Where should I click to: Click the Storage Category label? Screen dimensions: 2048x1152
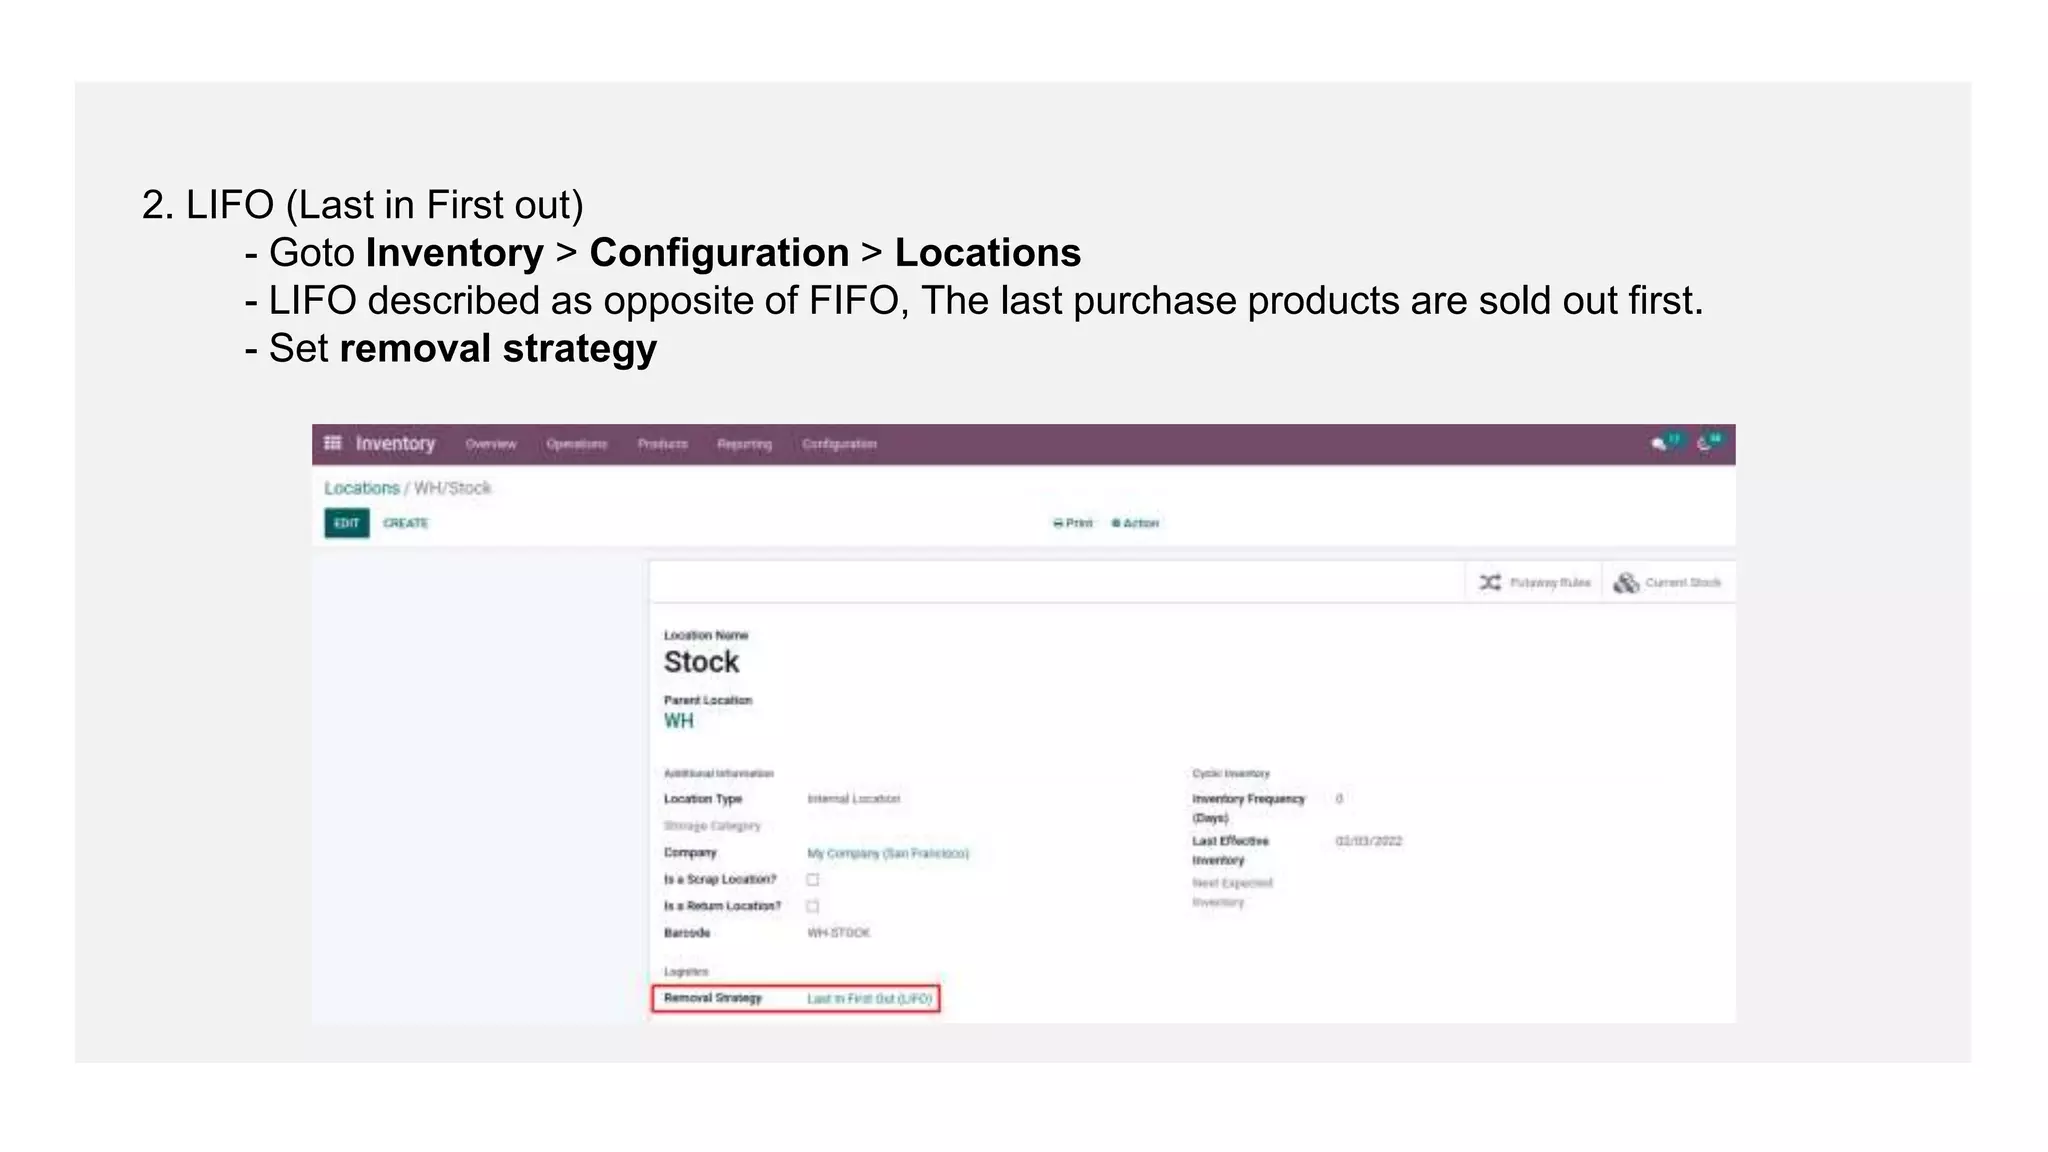pyautogui.click(x=712, y=826)
